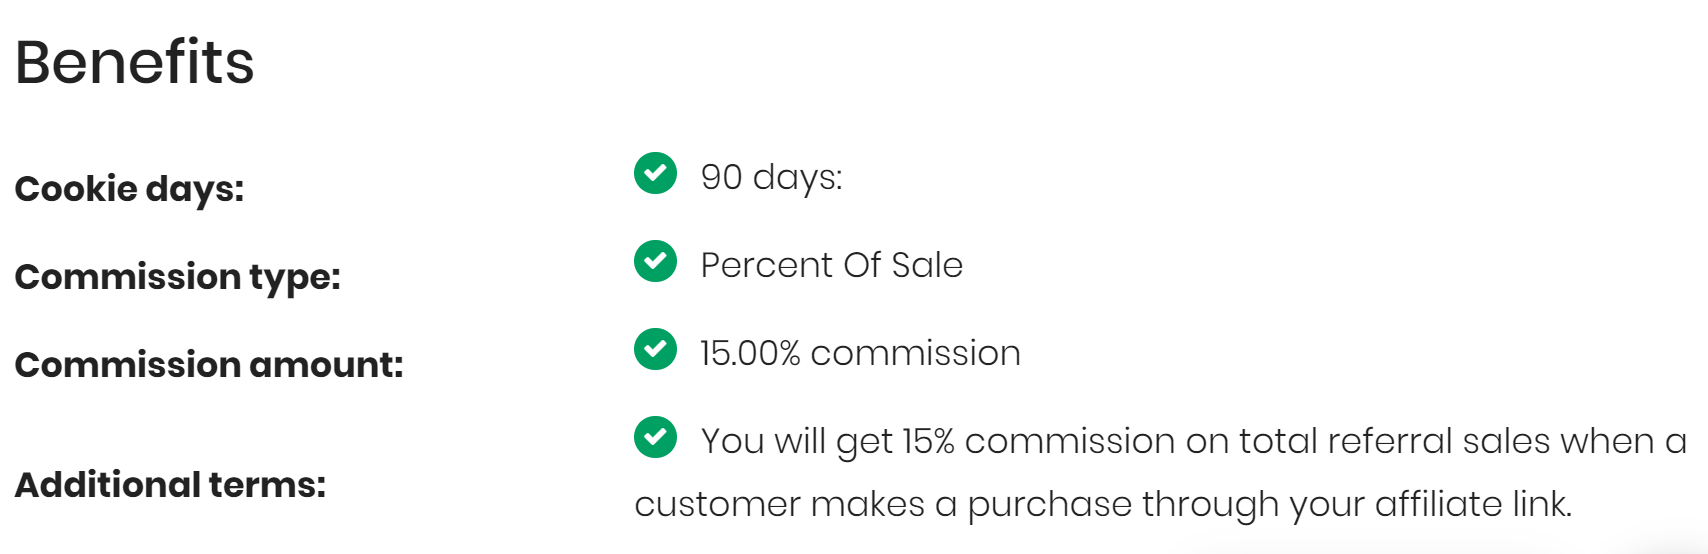
Task: Click the 'Cookie days:' label
Action: pos(130,189)
